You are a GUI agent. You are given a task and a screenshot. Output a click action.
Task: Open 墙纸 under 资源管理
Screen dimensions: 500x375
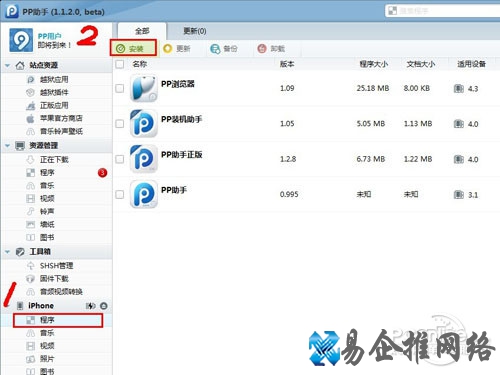click(x=47, y=224)
